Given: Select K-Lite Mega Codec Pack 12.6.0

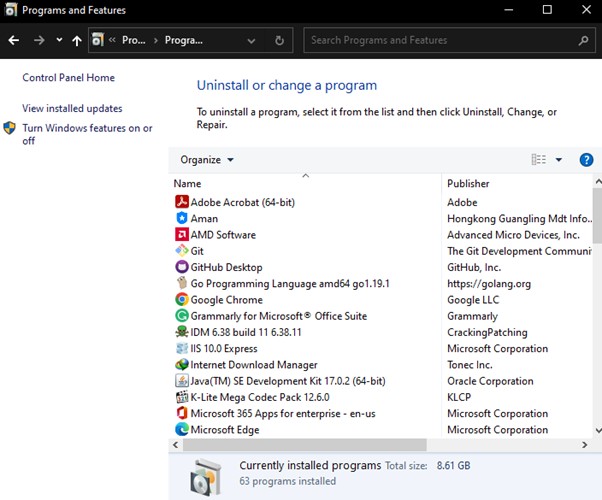Looking at the screenshot, I should [x=260, y=397].
